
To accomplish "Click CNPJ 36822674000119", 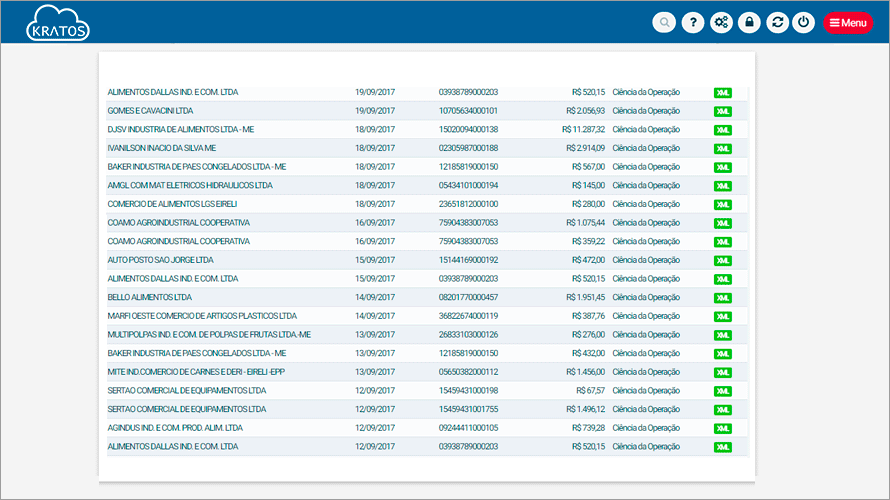I will tap(468, 316).
